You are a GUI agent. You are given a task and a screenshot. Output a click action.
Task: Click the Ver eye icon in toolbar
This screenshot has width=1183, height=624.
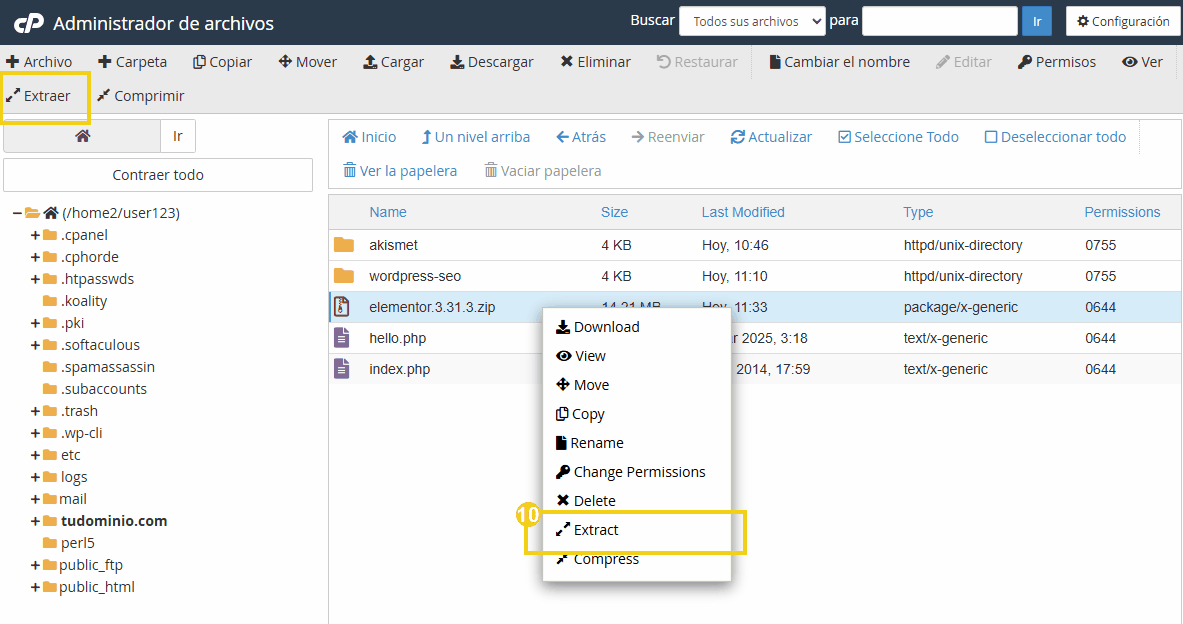[x=1130, y=62]
